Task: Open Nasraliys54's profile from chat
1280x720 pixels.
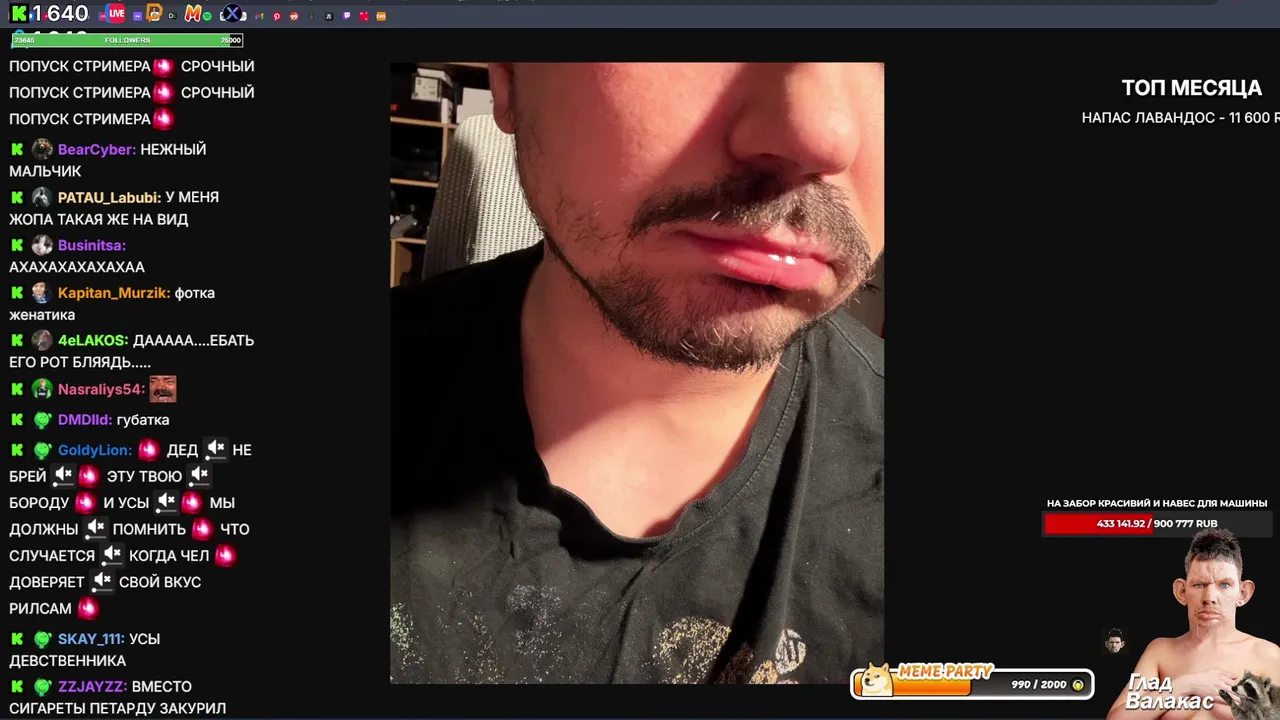Action: (x=101, y=389)
